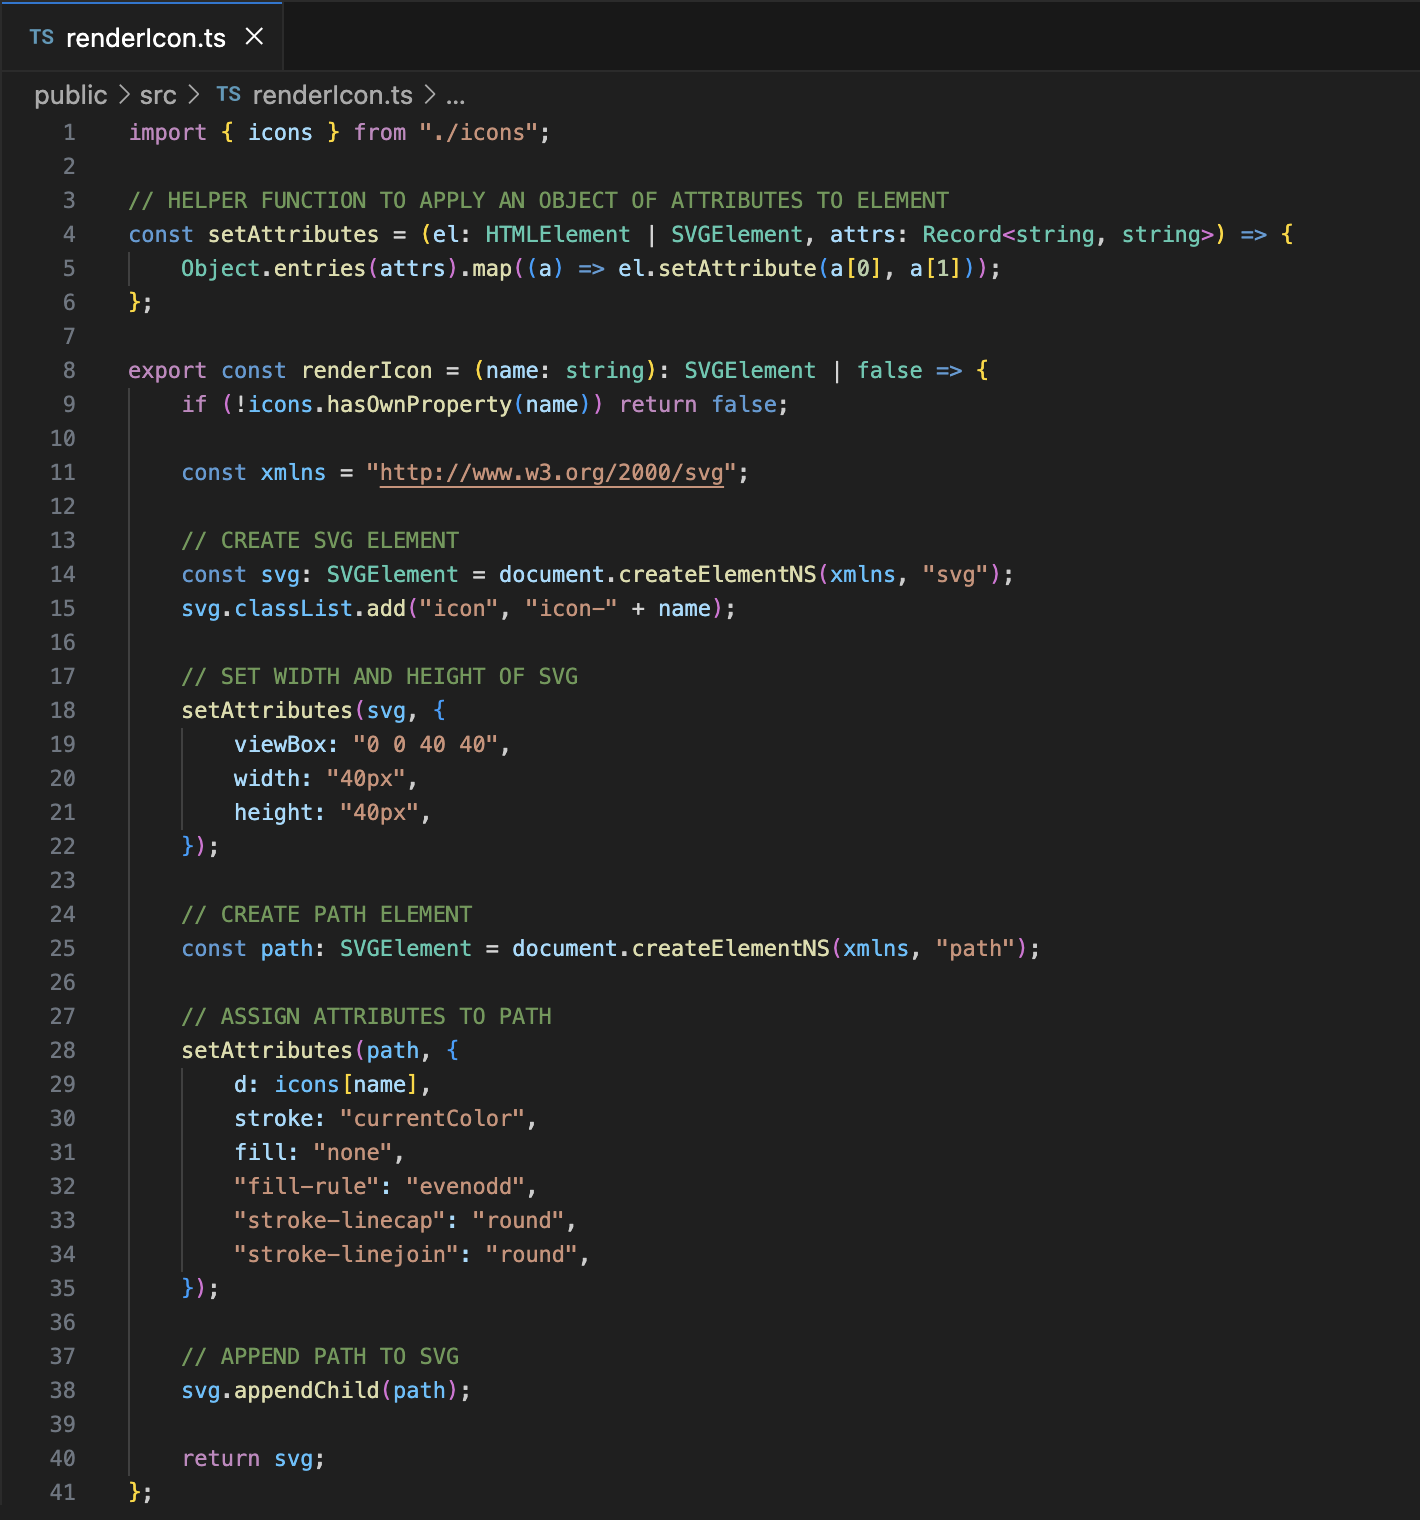Image resolution: width=1420 pixels, height=1520 pixels.
Task: Click the renderIcon function name
Action: pyautogui.click(x=366, y=370)
